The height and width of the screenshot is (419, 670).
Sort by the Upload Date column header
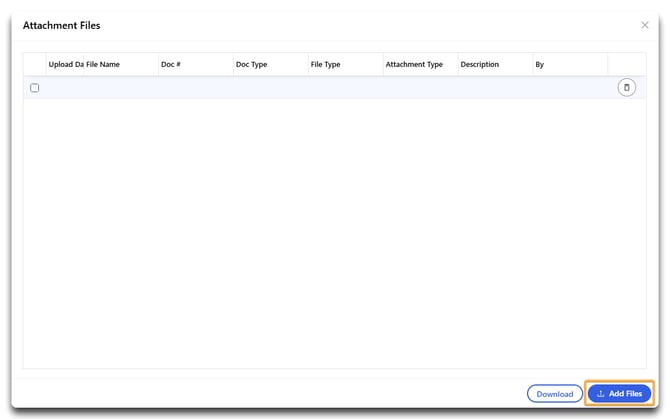pyautogui.click(x=65, y=65)
